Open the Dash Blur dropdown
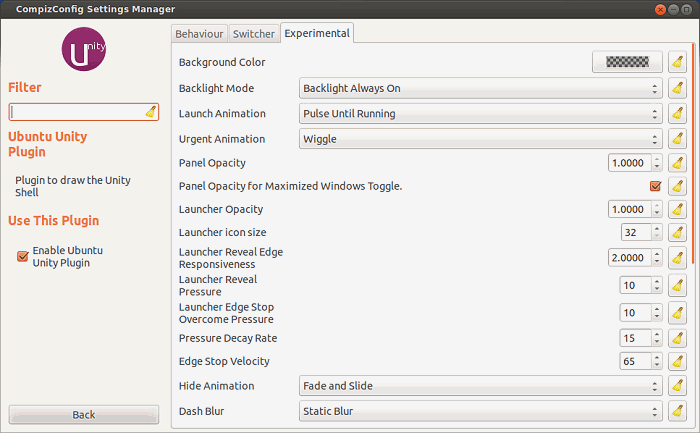The width and height of the screenshot is (700, 433). [480, 411]
